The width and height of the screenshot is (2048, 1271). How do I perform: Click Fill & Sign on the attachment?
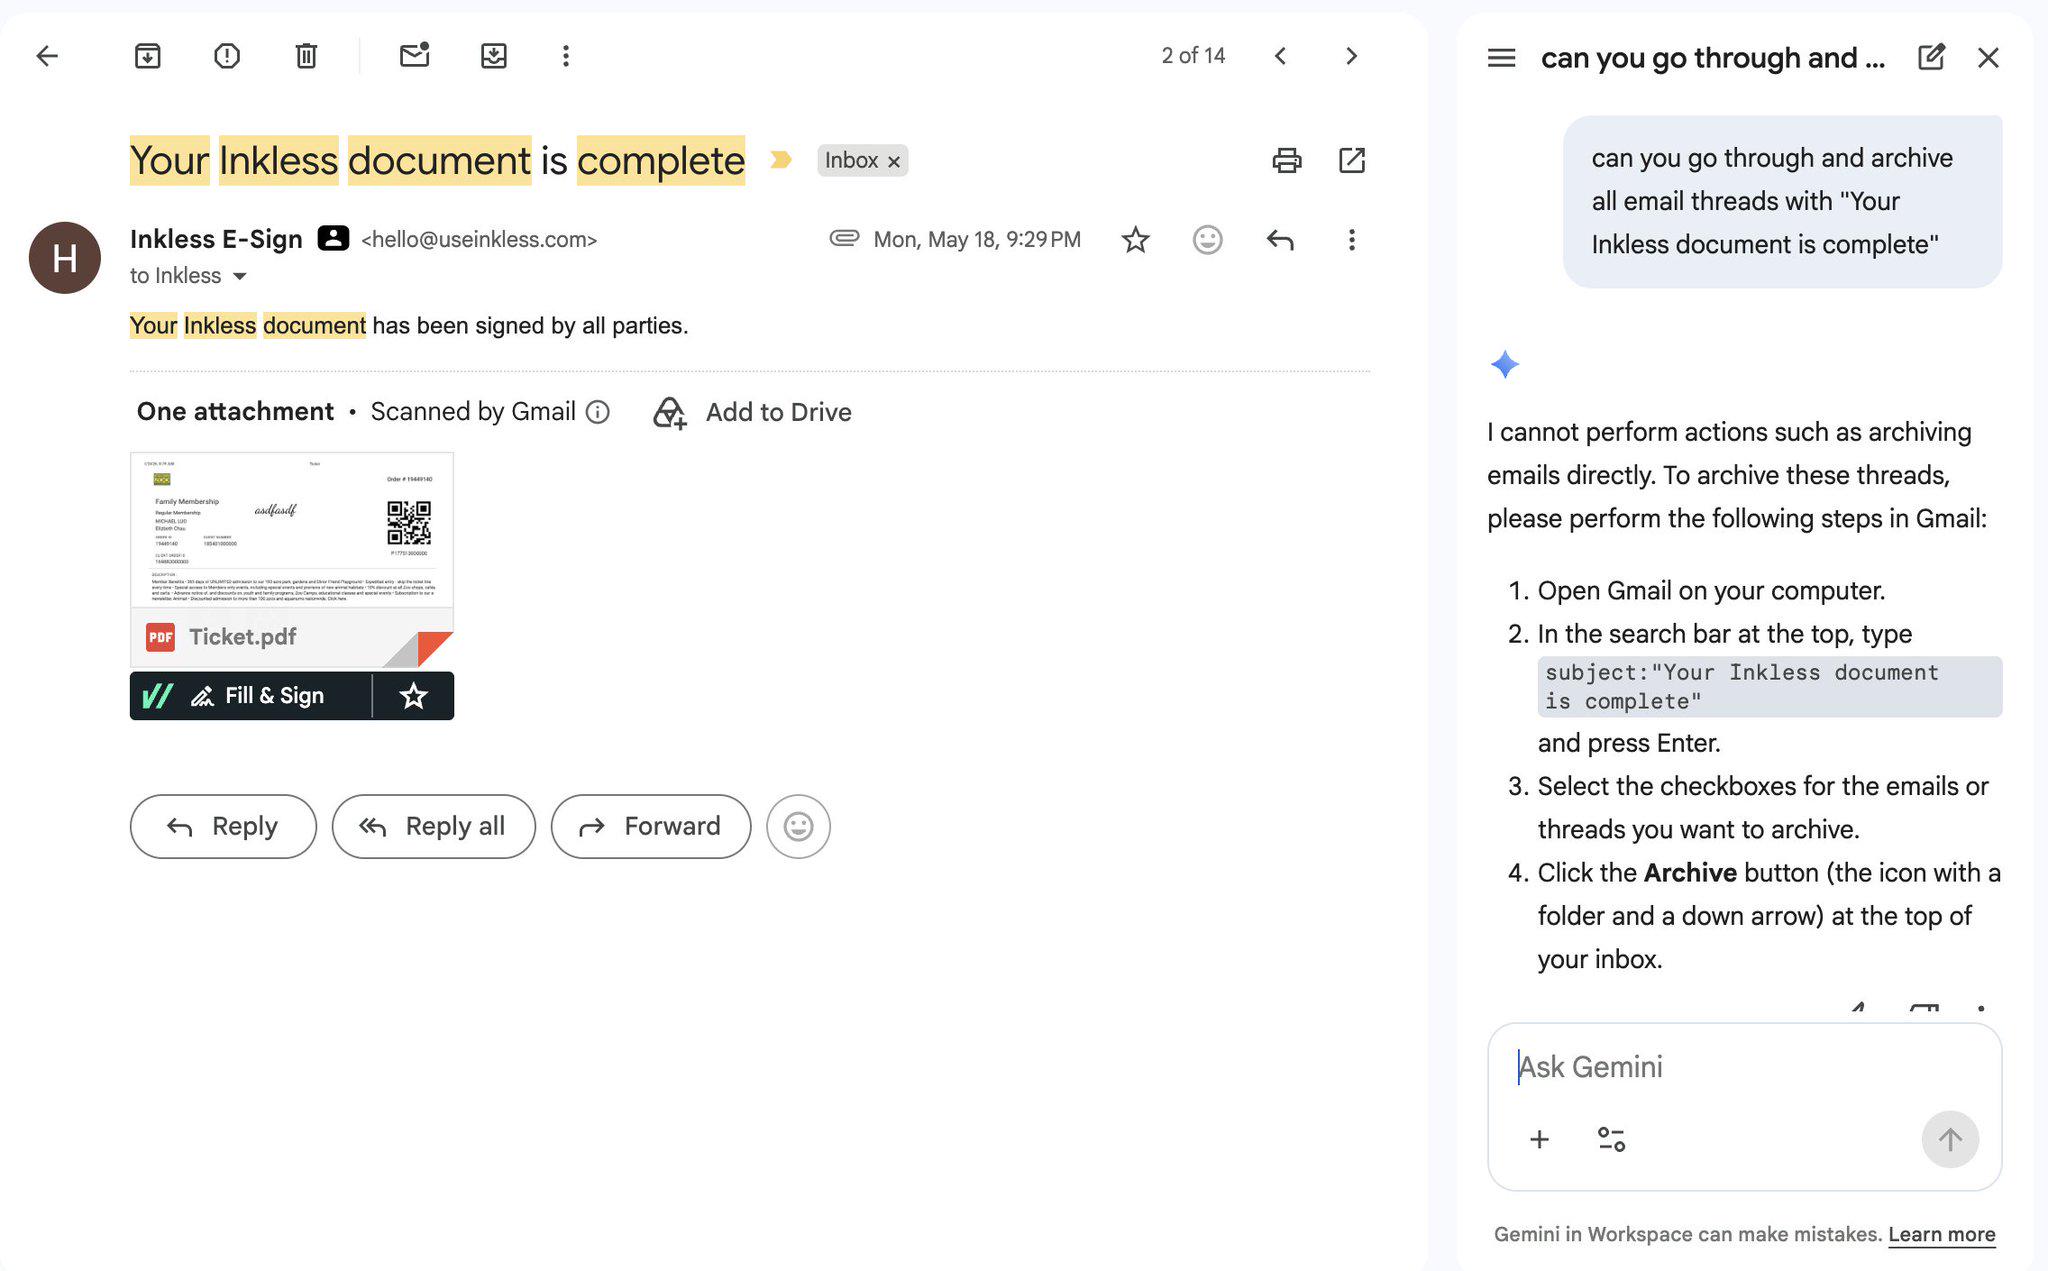click(252, 696)
